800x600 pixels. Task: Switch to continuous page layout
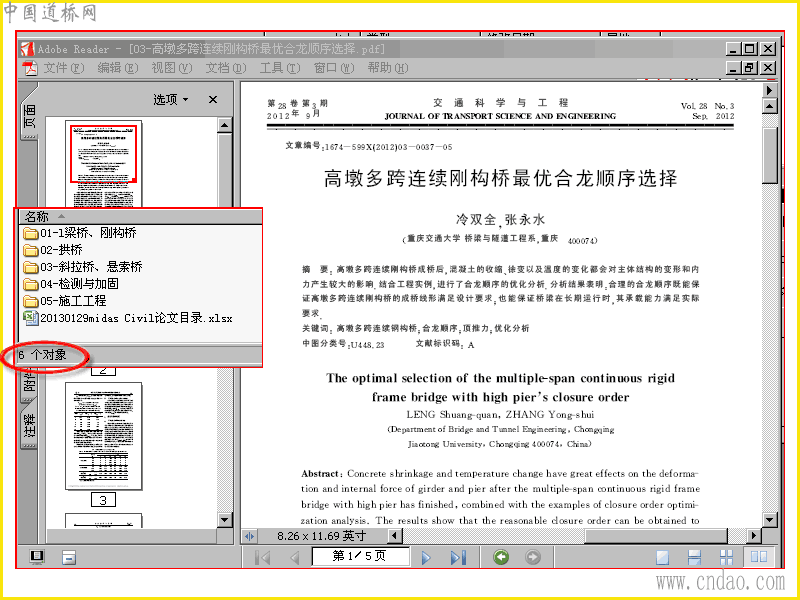694,557
